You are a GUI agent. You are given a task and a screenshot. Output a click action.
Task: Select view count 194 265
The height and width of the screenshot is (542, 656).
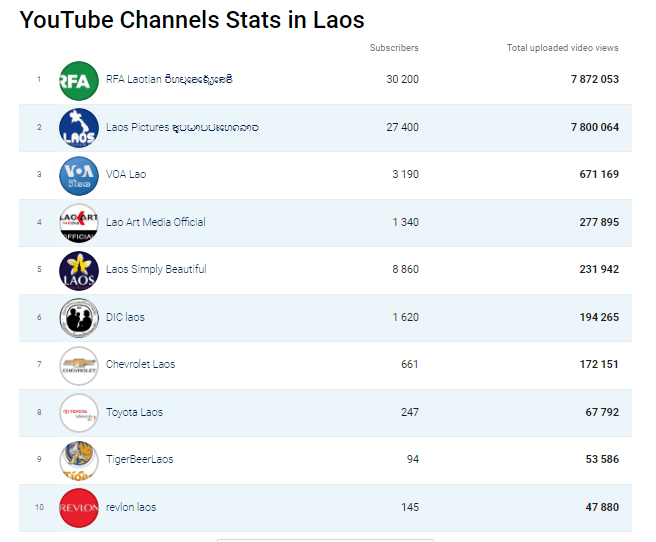tap(599, 317)
